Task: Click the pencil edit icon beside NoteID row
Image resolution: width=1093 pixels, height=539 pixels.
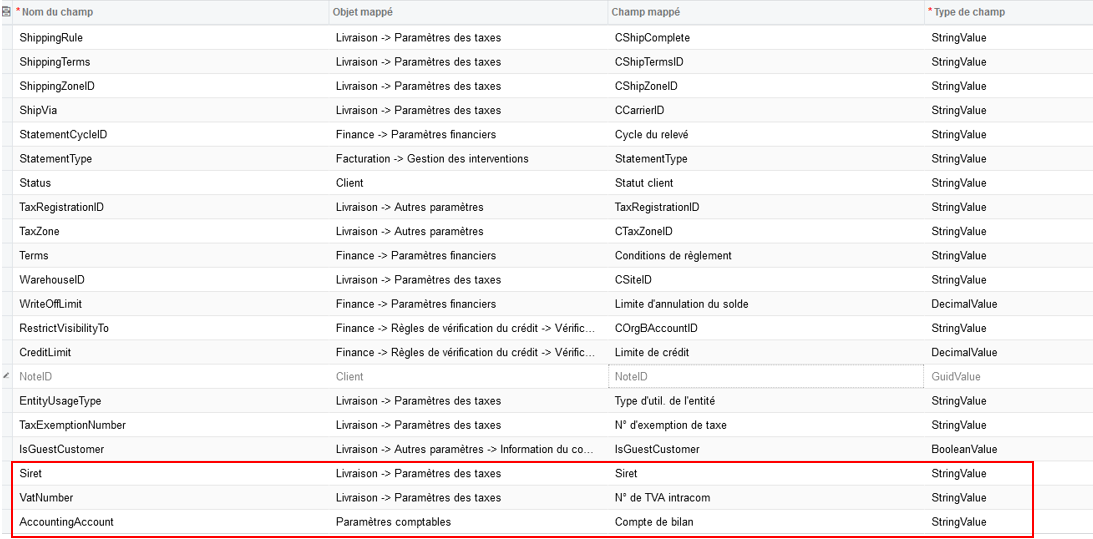Action: pos(6,376)
